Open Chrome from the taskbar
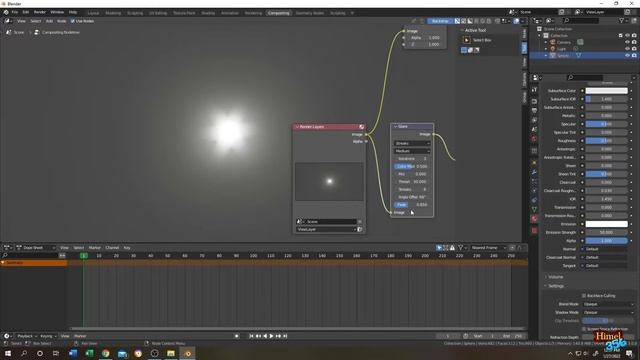Screen dimensions: 640x360 tap(106, 353)
